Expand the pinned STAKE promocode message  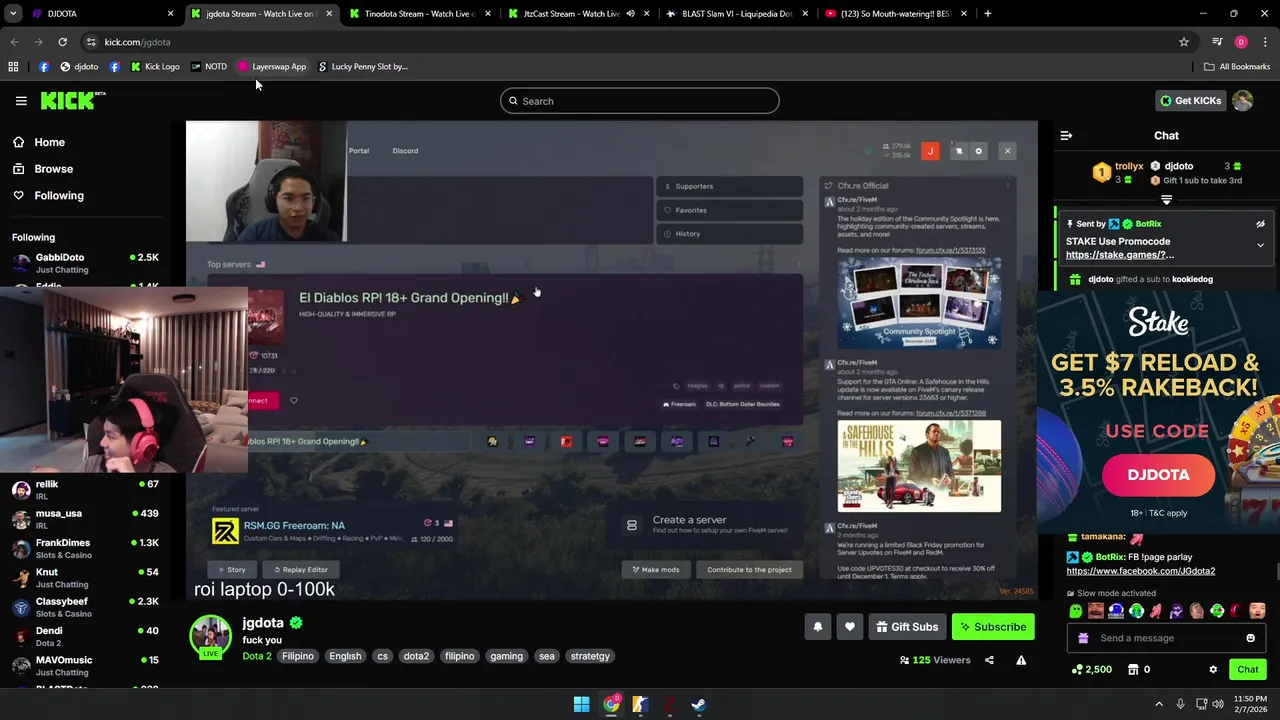[1260, 245]
